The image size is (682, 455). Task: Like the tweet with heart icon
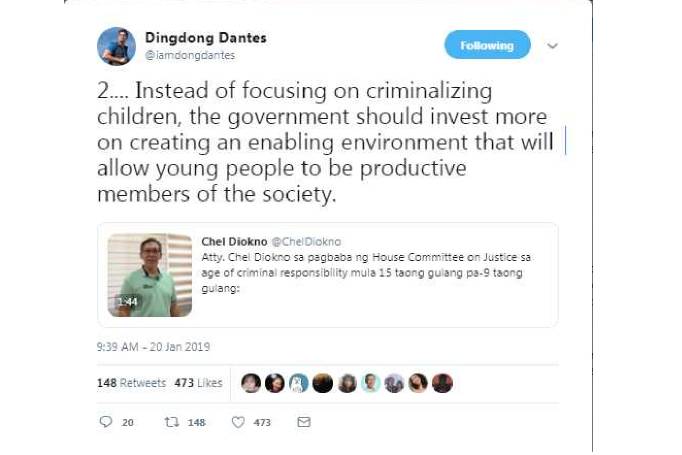point(238,422)
